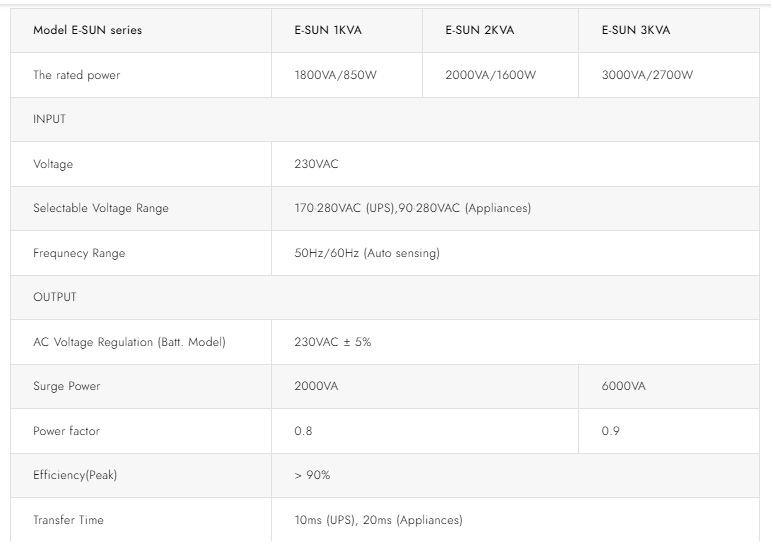This screenshot has width=773, height=548.
Task: Select the 0.9 power factor value
Action: click(611, 431)
